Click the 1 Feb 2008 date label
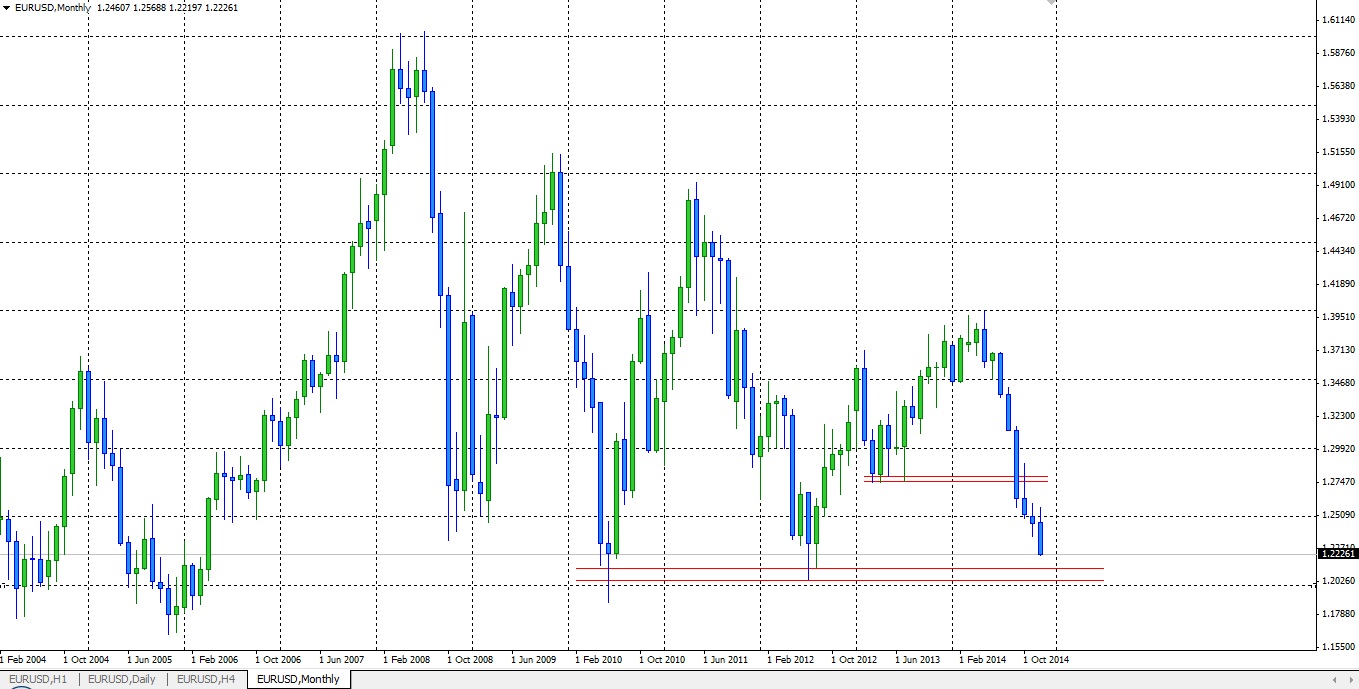This screenshot has height=689, width=1359. pos(407,660)
